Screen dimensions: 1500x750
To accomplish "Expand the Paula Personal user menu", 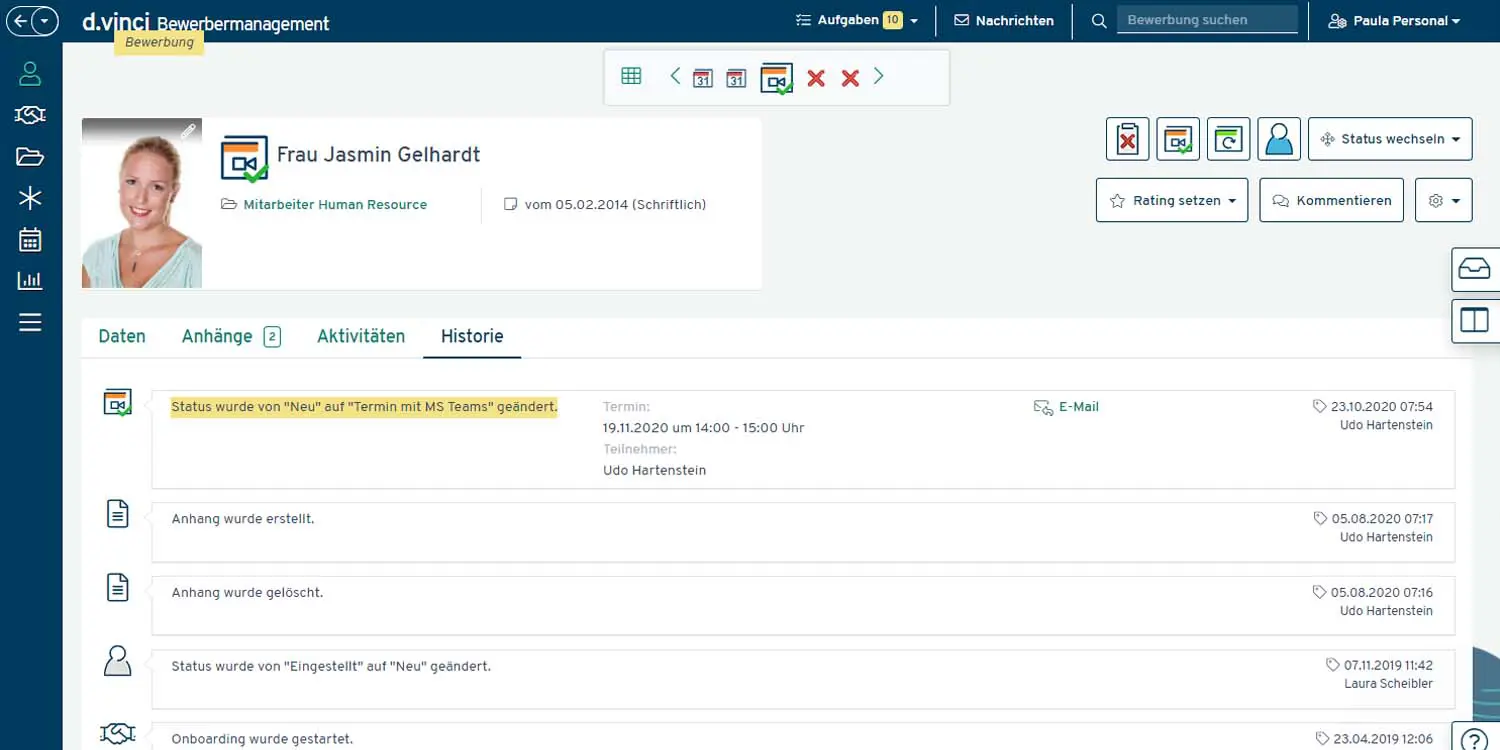I will (1394, 20).
